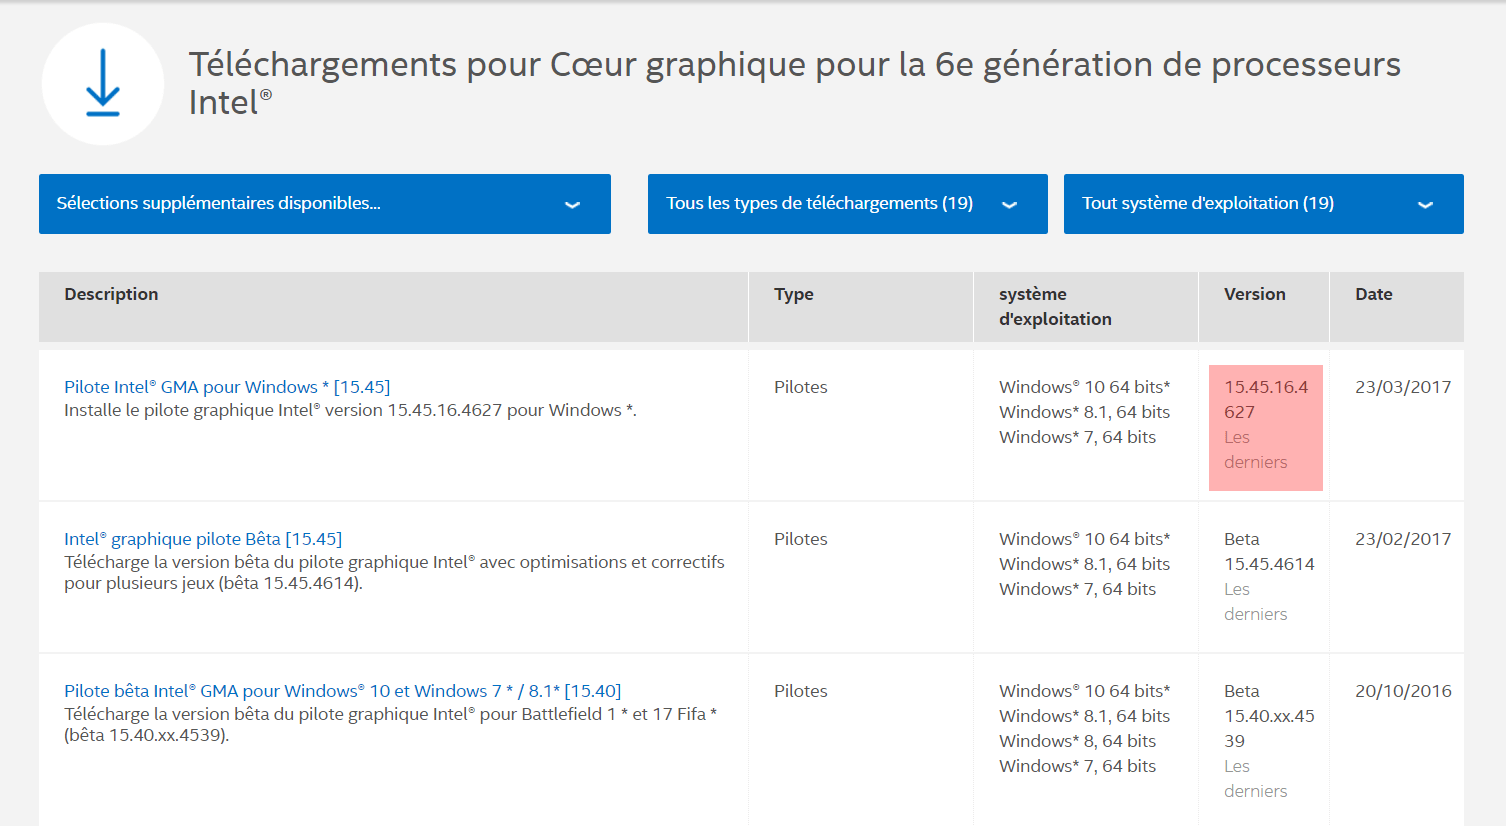1506x826 pixels.
Task: Sort by Version column header
Action: [1255, 294]
